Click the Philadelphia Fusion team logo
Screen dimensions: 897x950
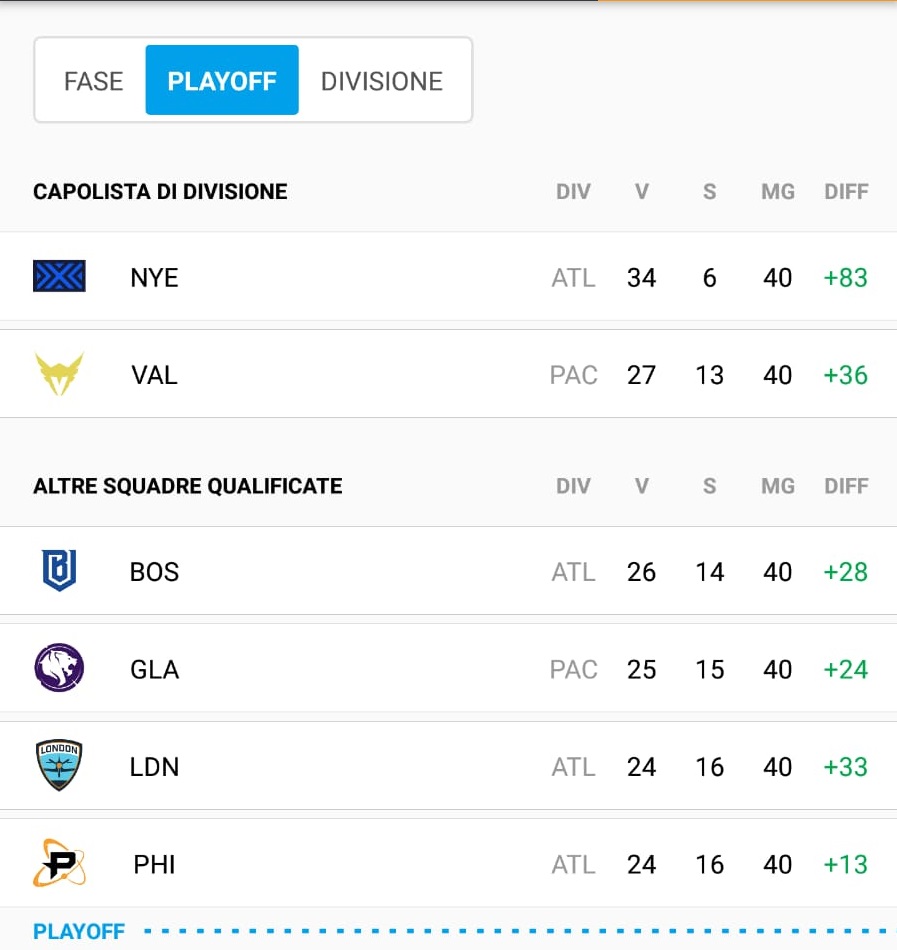[x=59, y=863]
